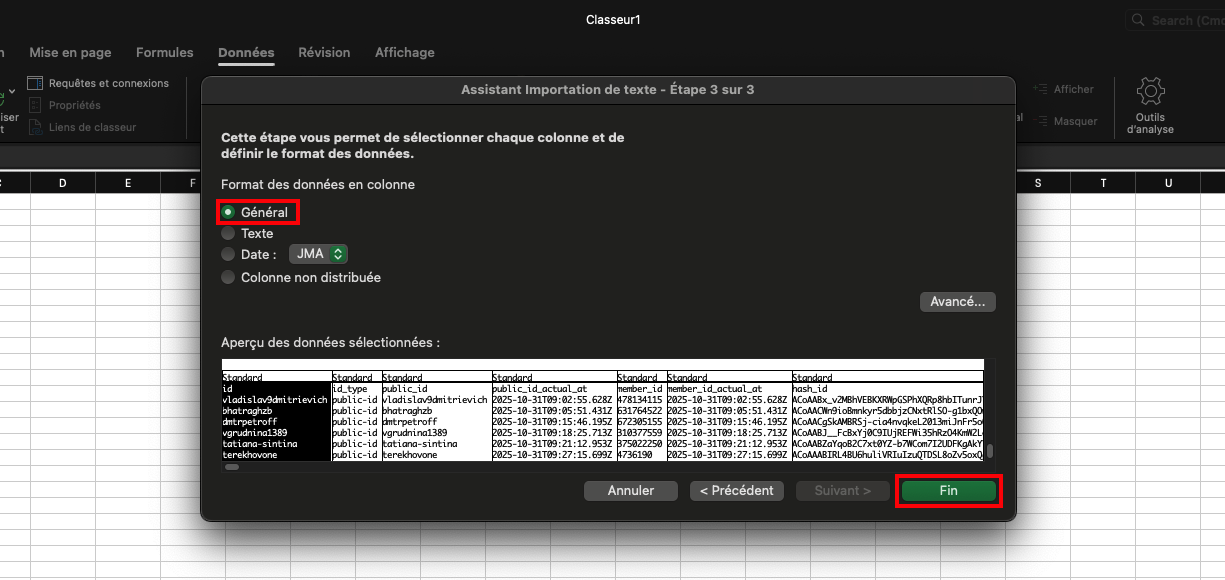
Task: Click the Avancé... button
Action: pos(957,301)
